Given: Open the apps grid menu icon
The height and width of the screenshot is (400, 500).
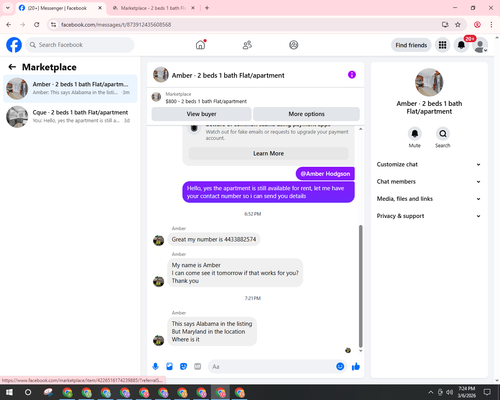Looking at the screenshot, I should coord(442,45).
